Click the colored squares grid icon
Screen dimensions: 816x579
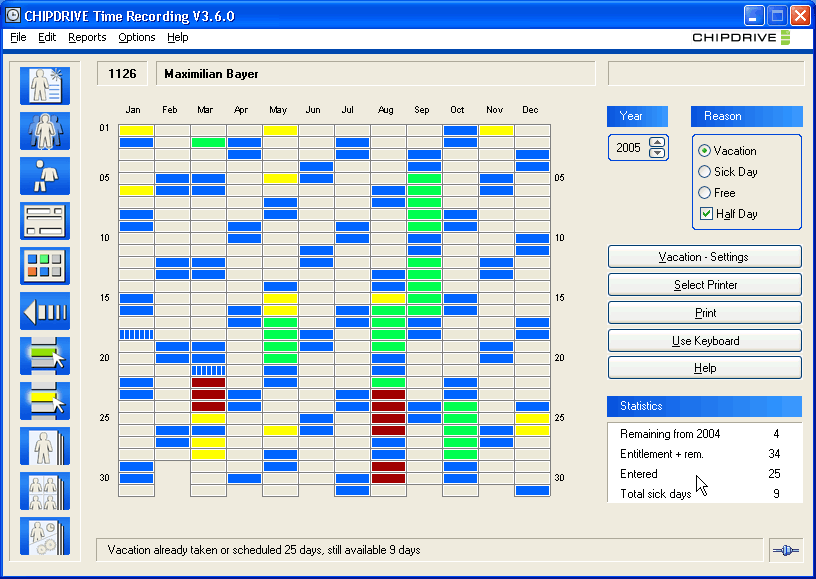(45, 266)
